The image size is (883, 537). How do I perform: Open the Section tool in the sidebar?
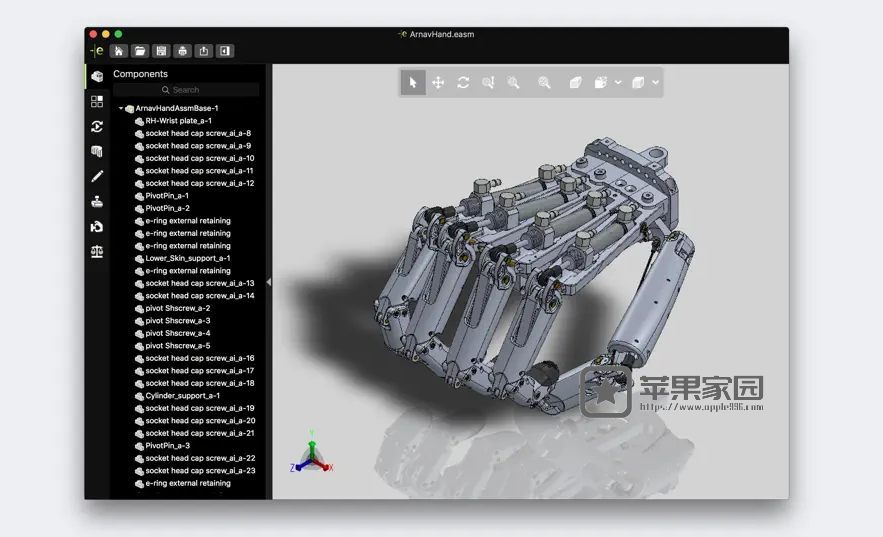(97, 151)
